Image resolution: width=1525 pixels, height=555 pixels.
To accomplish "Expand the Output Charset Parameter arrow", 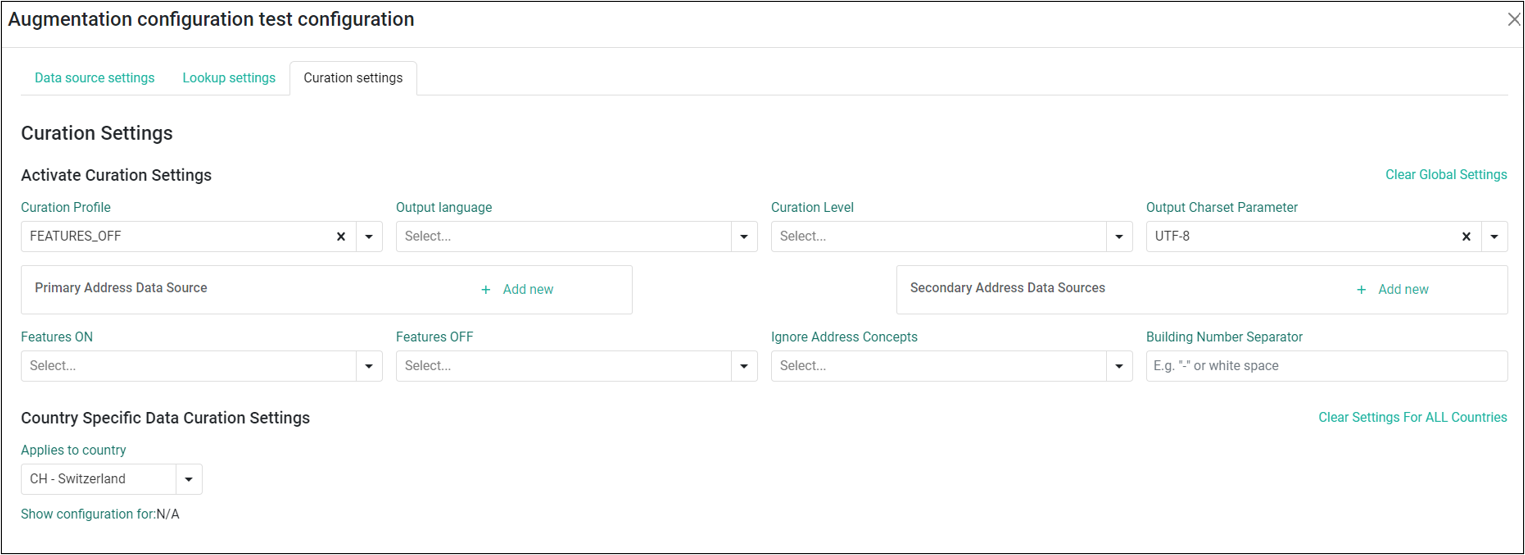I will pos(1494,237).
